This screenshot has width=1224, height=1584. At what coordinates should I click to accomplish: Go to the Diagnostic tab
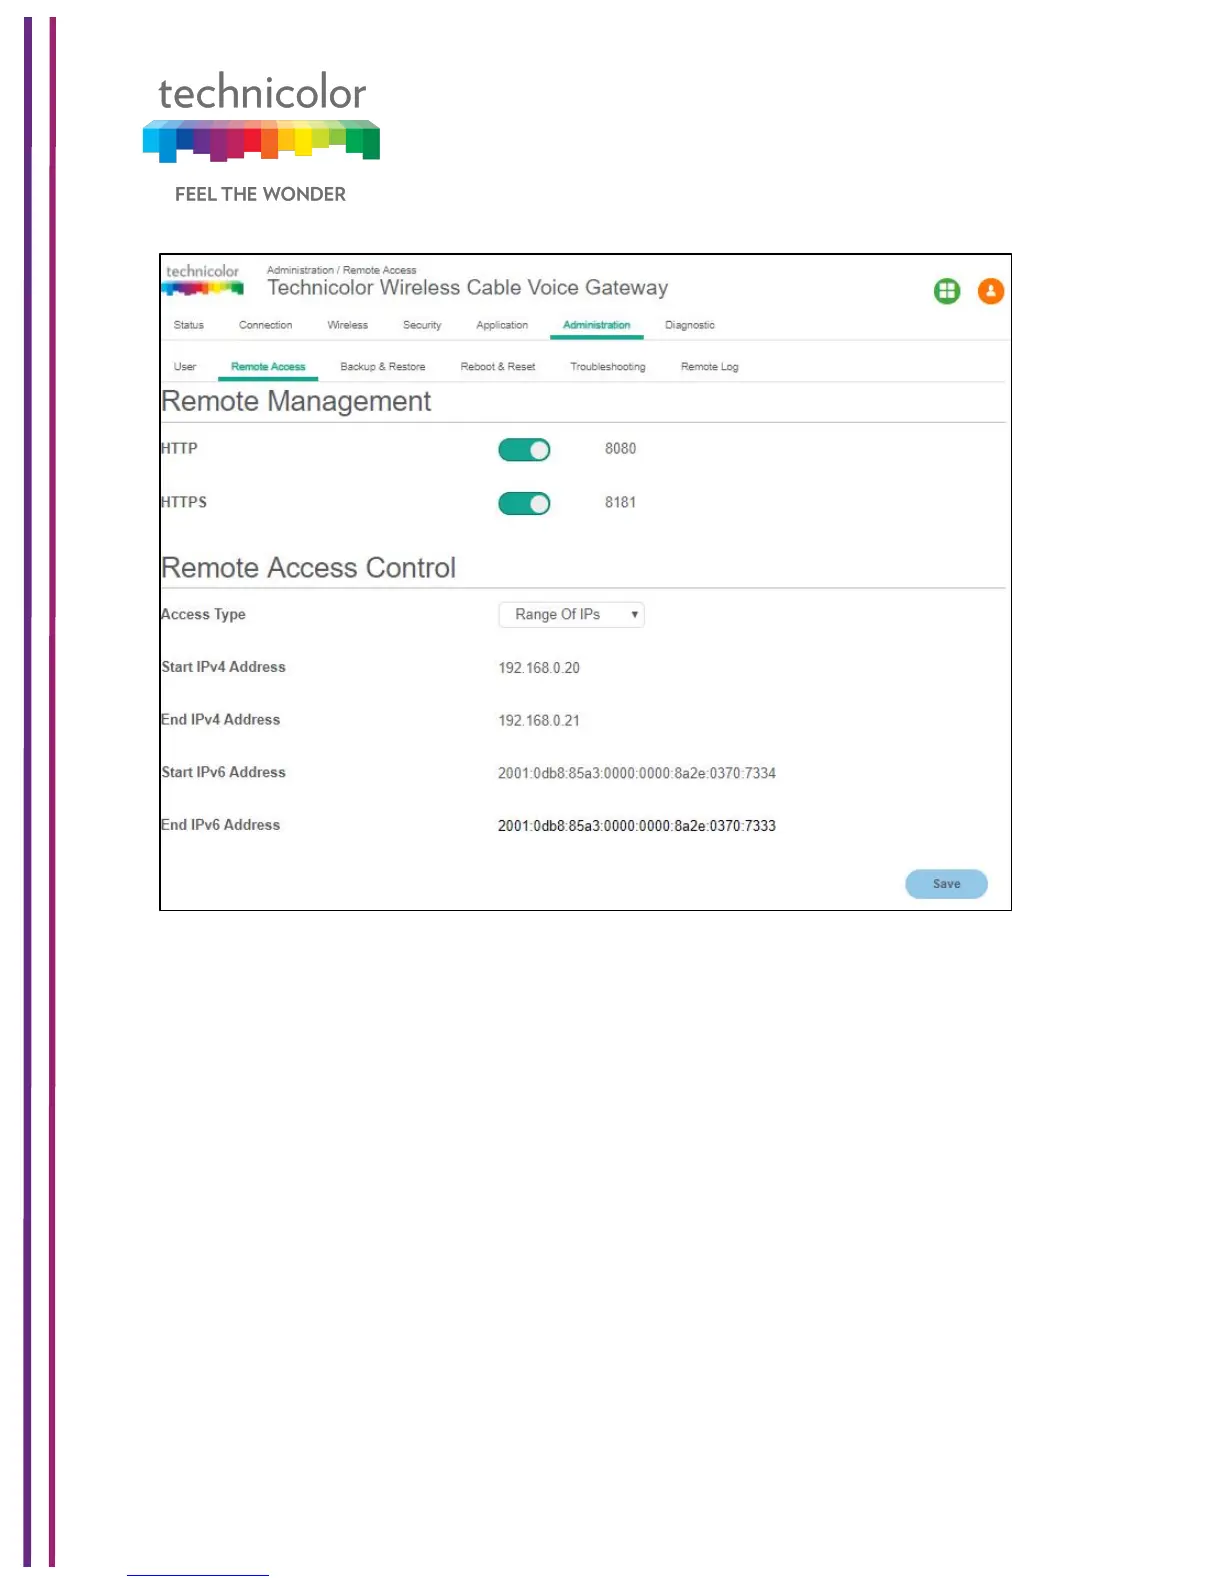[x=689, y=325]
